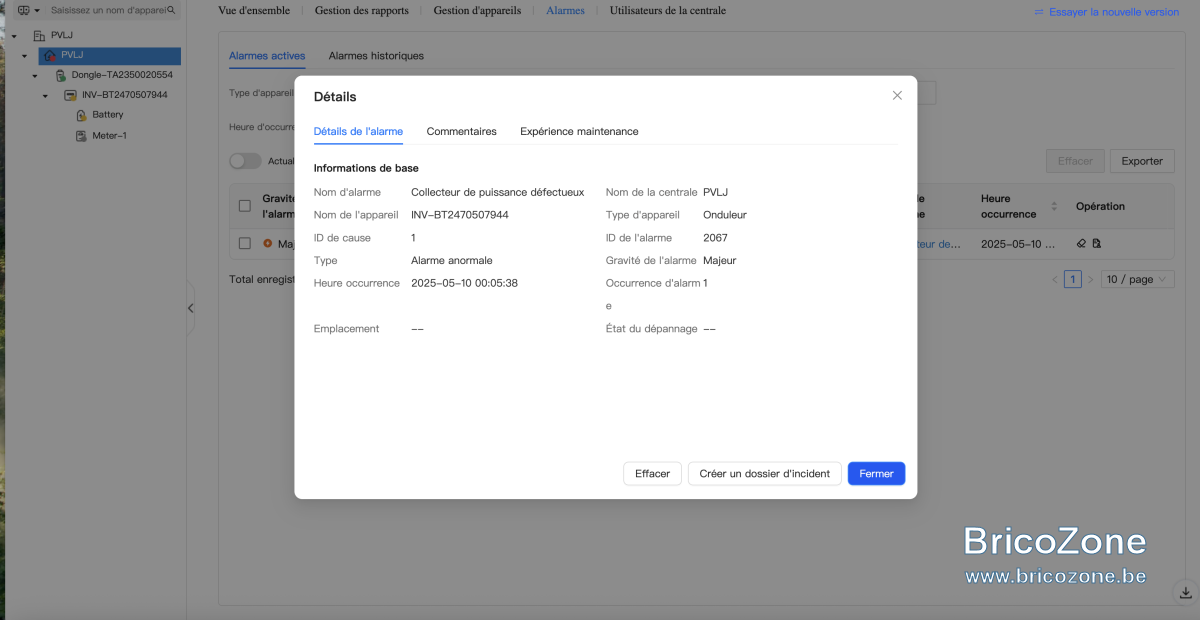Close the Détails dialog with the X
The image size is (1200, 620).
pyautogui.click(x=897, y=96)
